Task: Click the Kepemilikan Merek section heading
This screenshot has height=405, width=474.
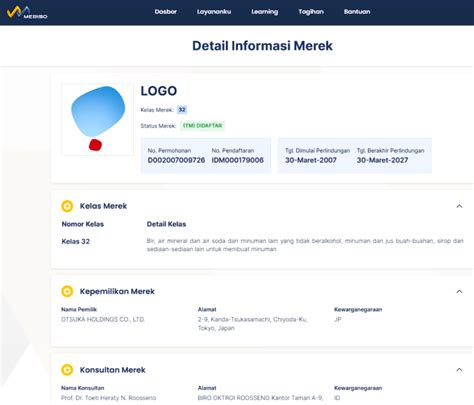Action: 117,291
